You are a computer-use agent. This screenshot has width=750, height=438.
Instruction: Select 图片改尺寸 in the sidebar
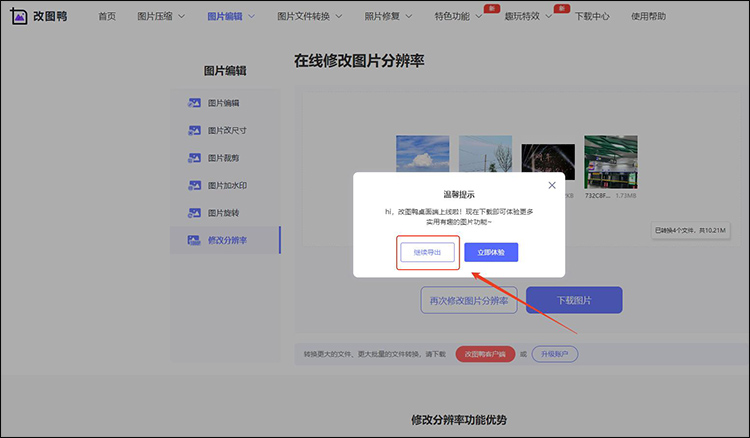tap(225, 130)
